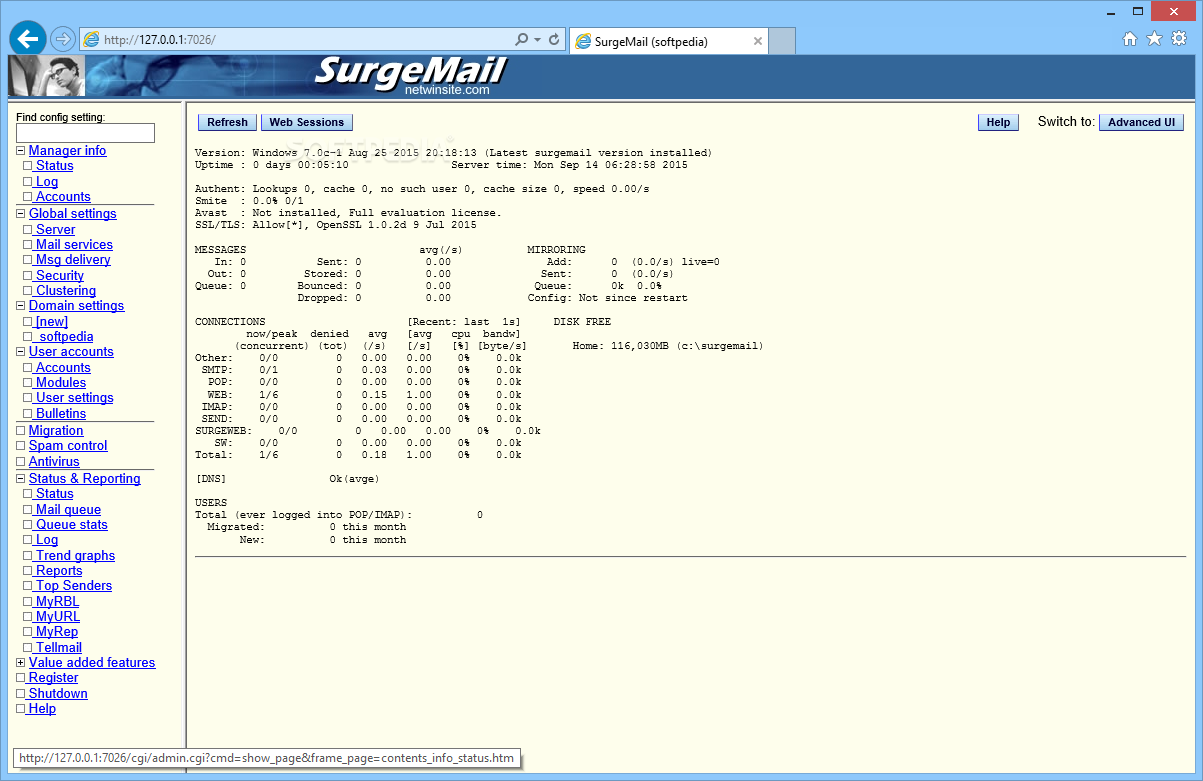Open the Mail services link
1203x781 pixels.
tap(74, 245)
